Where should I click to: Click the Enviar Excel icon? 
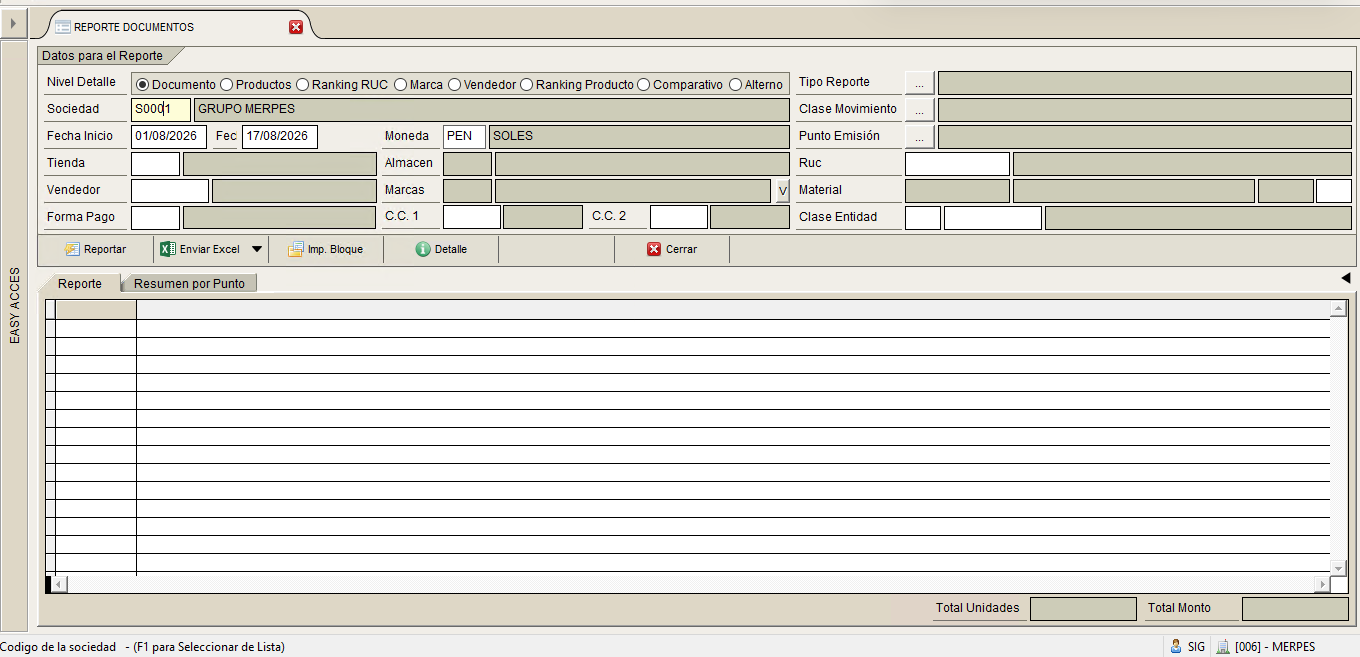(x=168, y=249)
